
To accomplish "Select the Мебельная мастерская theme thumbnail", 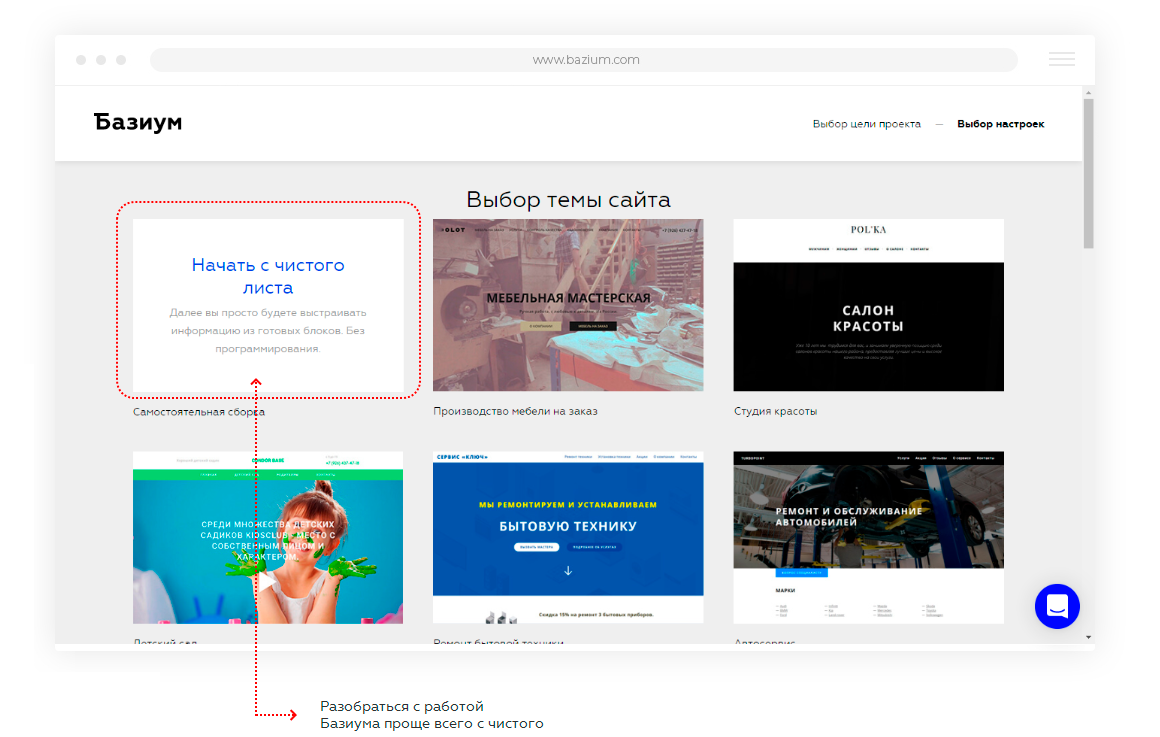I will (x=568, y=305).
